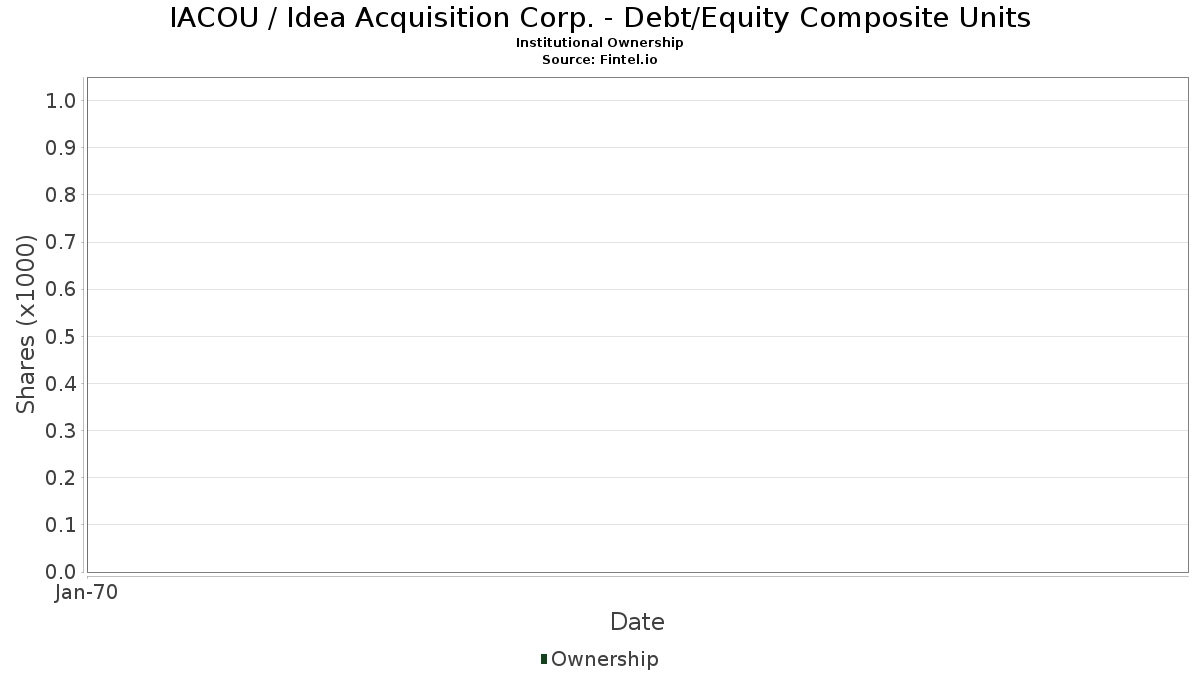Click the green Ownership legend color swatch
Viewport: 1200px width, 675px height.
pyautogui.click(x=544, y=658)
